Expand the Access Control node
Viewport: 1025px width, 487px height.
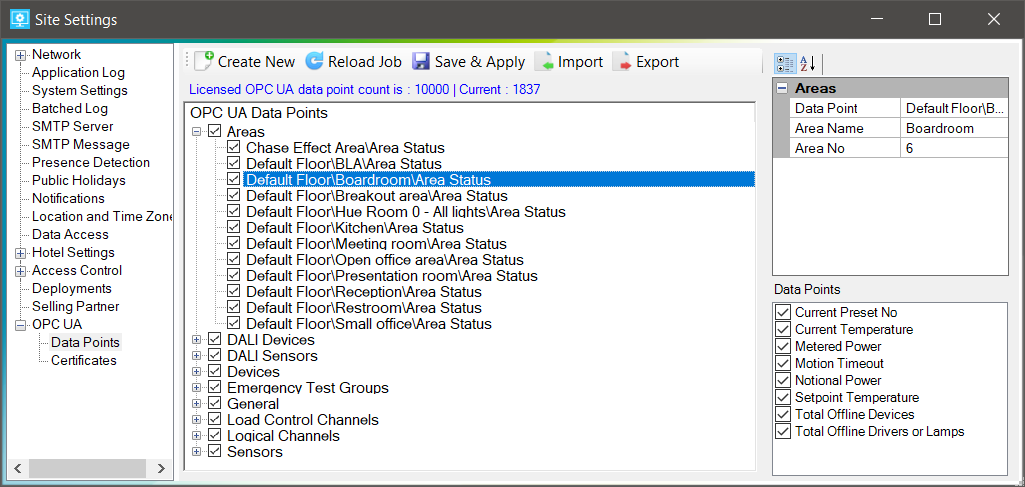click(21, 271)
